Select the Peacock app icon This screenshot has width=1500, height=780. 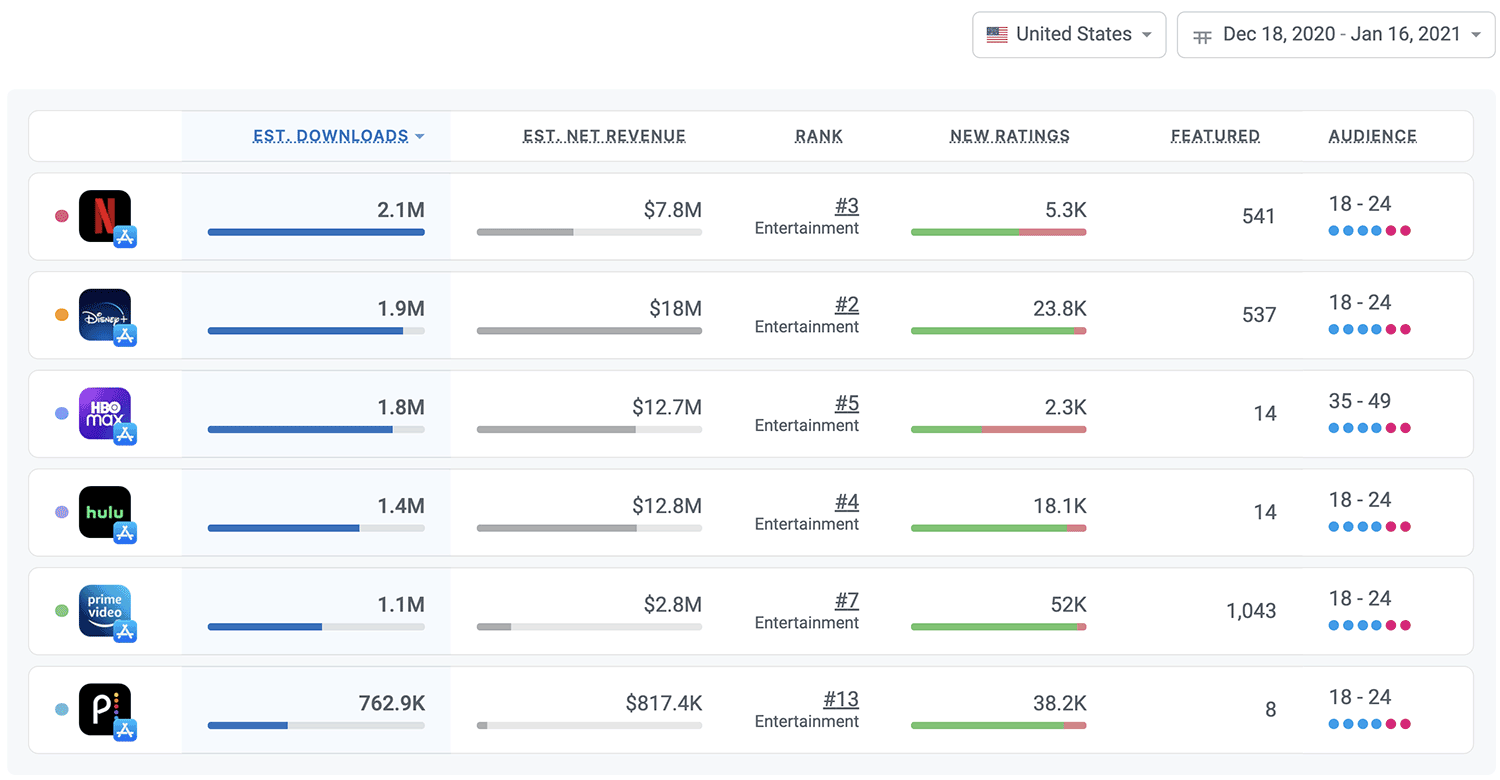coord(105,709)
